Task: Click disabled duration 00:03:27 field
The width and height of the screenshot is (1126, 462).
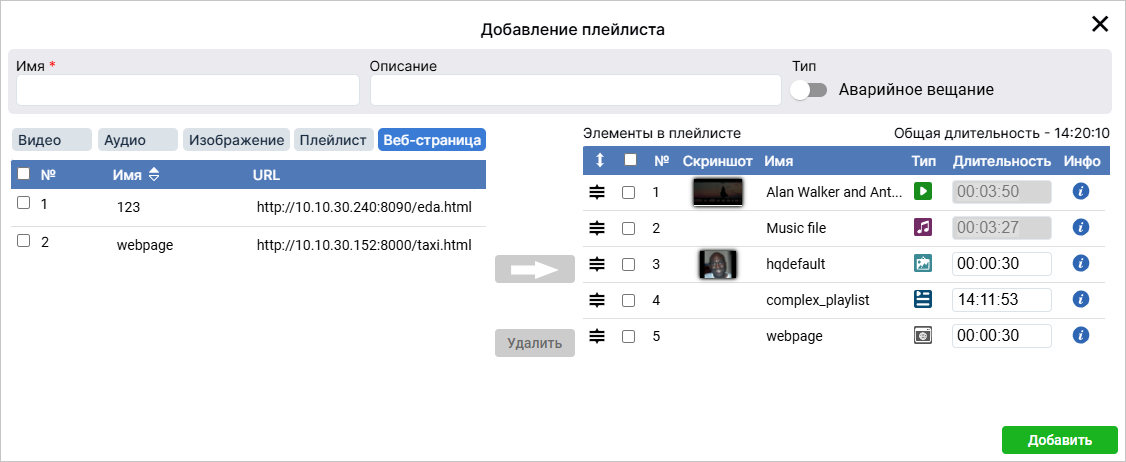Action: (1002, 228)
